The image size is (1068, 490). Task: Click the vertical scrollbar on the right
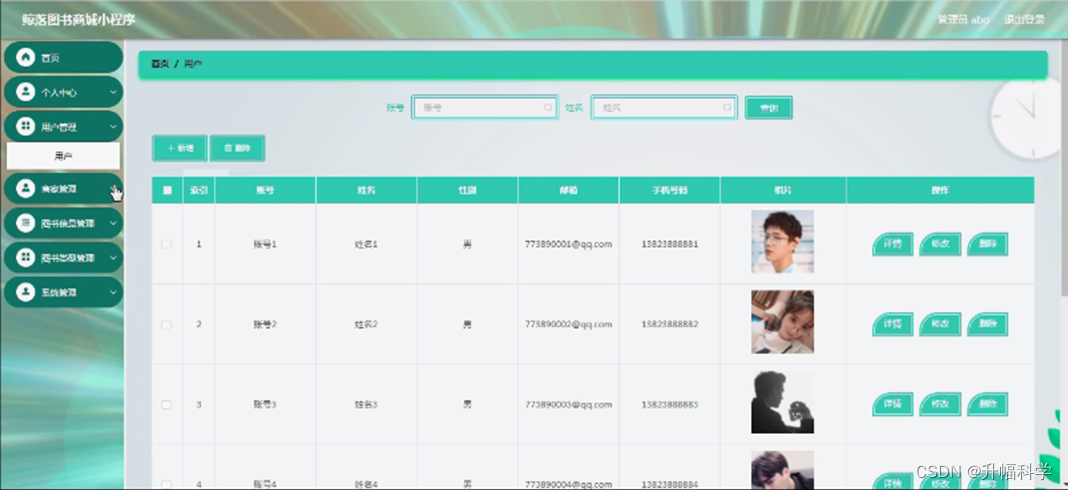1064,170
